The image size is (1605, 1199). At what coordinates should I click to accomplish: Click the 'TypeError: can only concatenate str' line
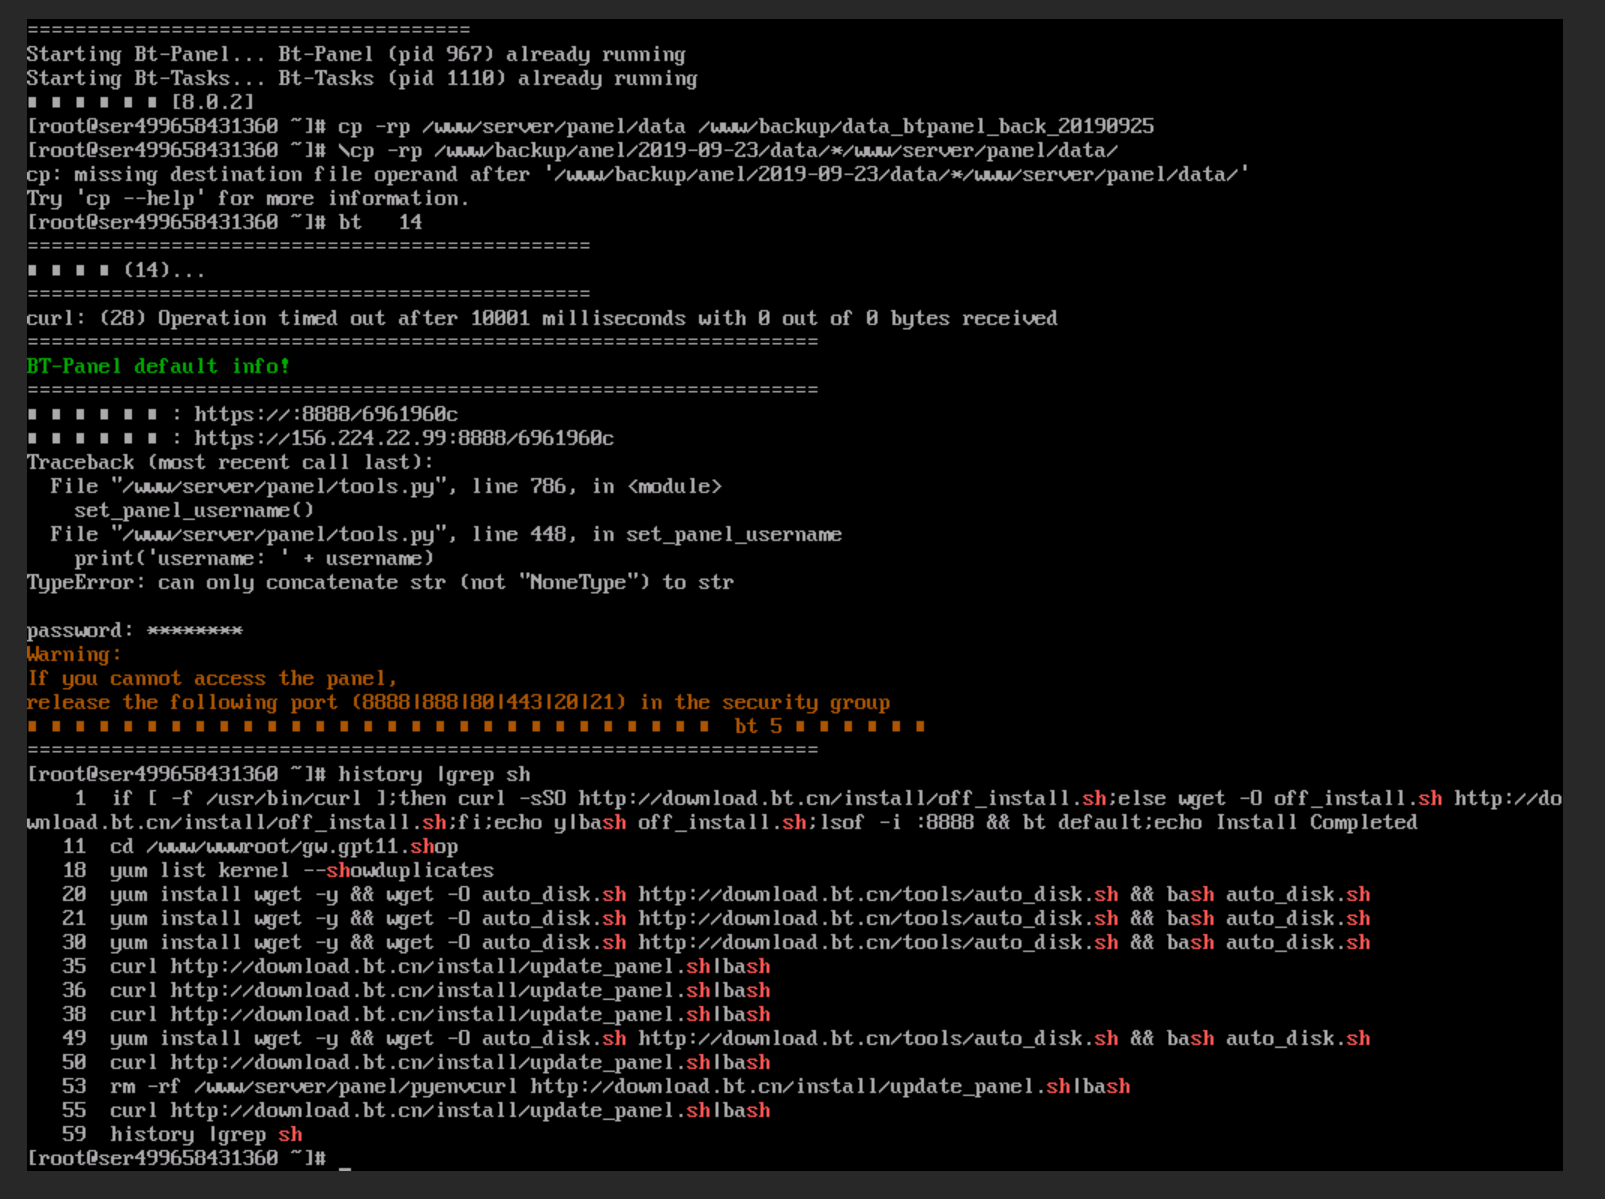point(380,582)
